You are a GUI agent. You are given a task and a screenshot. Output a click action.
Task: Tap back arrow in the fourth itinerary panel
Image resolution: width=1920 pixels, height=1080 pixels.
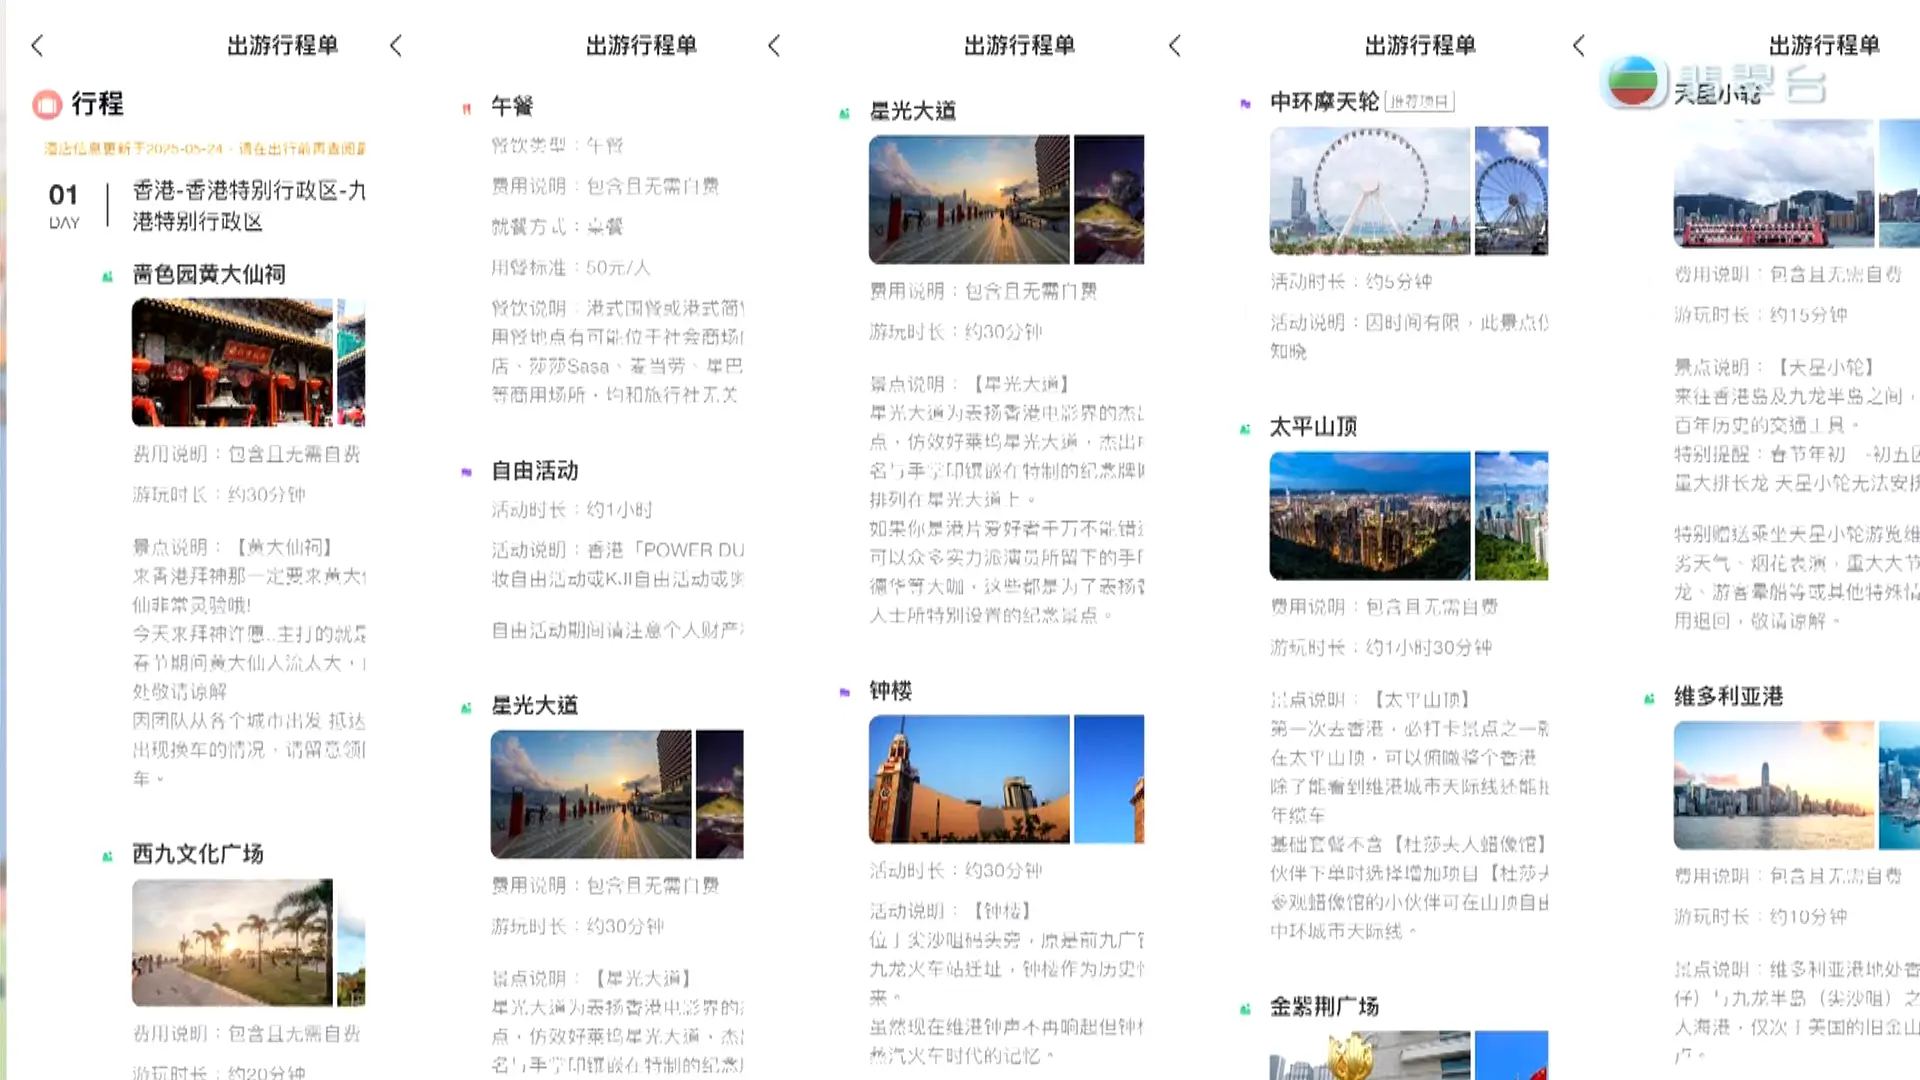pyautogui.click(x=1175, y=45)
